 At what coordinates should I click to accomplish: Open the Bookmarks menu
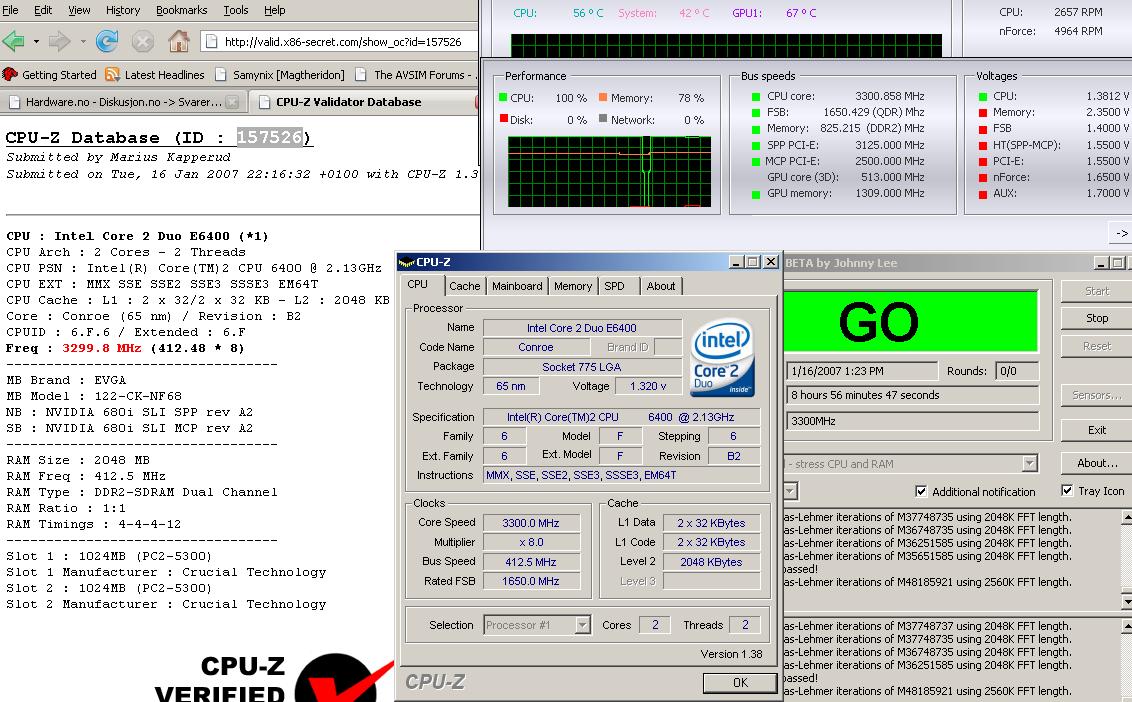182,10
